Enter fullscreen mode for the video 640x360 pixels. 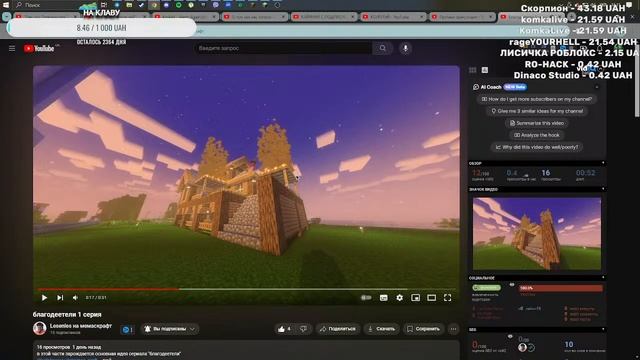tap(448, 298)
